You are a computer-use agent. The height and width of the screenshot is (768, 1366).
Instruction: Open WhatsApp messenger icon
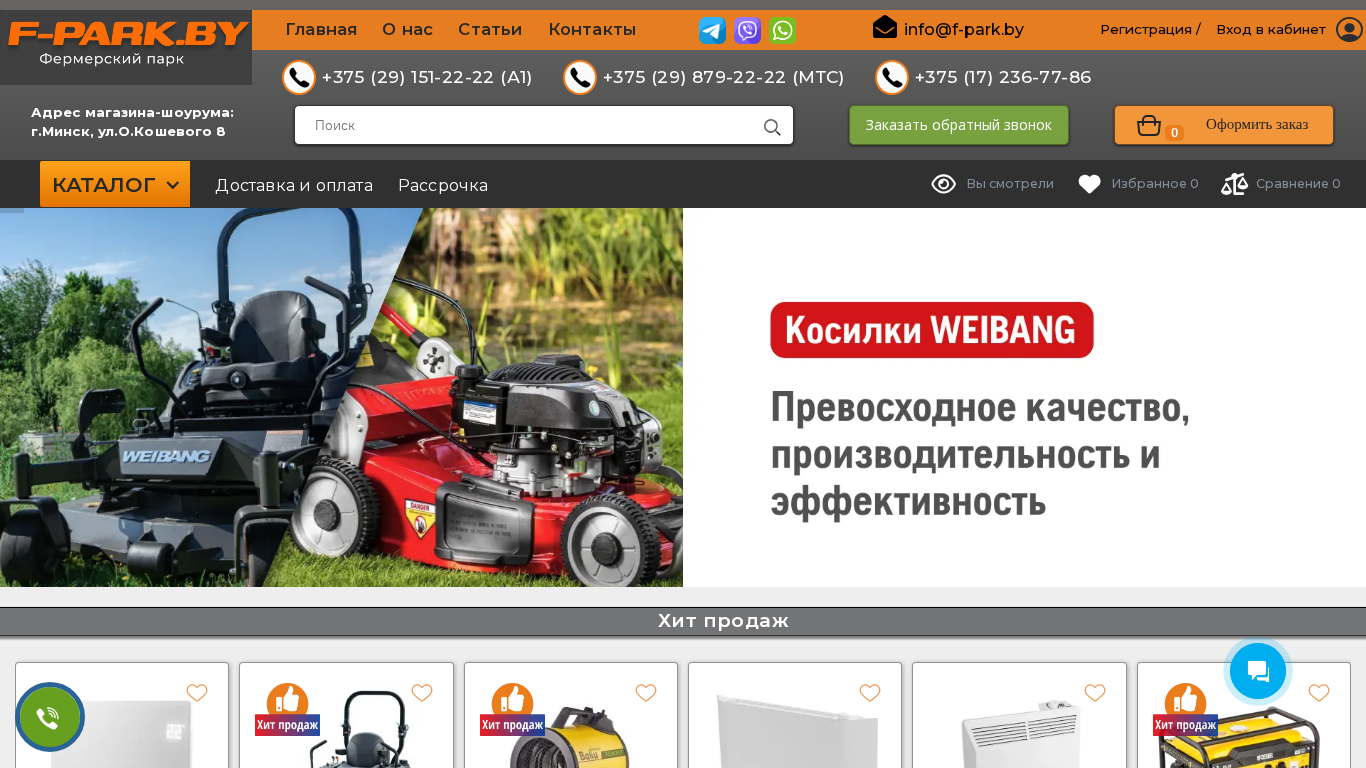(x=783, y=31)
